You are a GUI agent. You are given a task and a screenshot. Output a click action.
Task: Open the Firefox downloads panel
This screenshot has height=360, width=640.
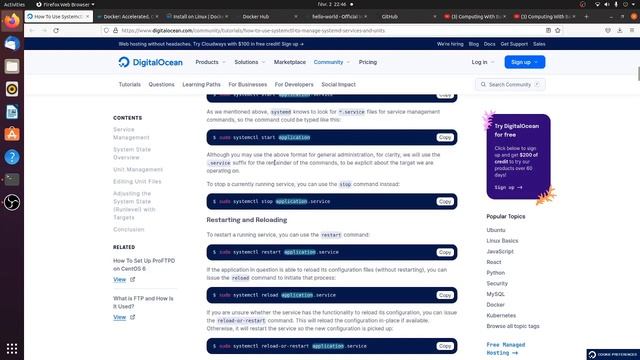pyautogui.click(x=620, y=31)
